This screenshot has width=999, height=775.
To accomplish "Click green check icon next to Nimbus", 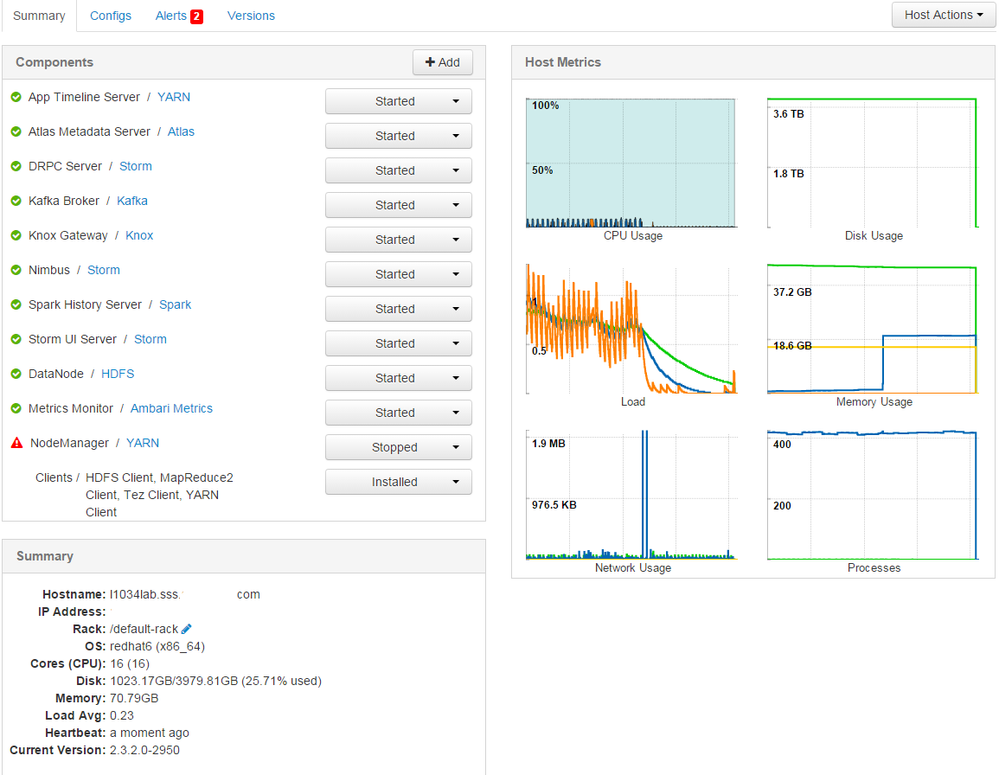I will (16, 270).
